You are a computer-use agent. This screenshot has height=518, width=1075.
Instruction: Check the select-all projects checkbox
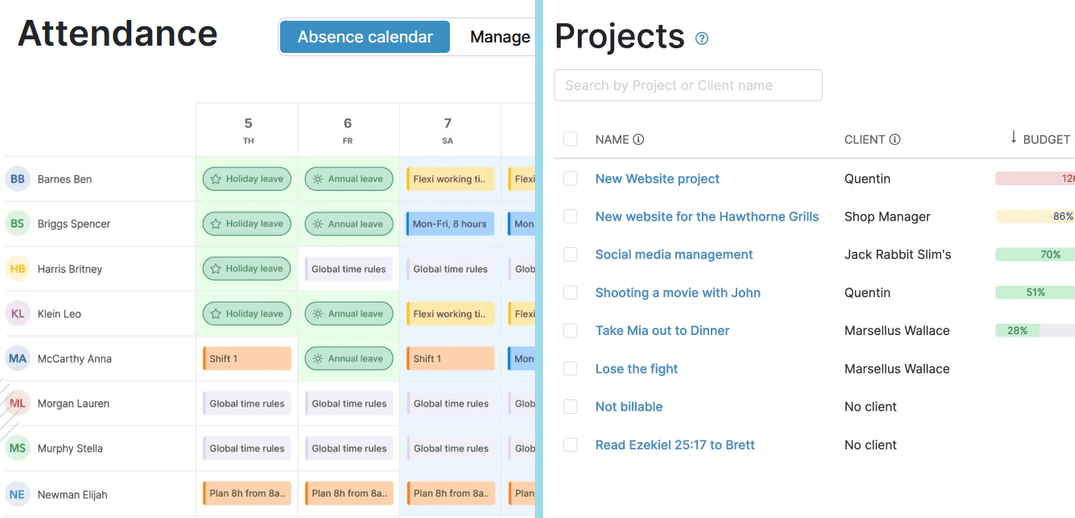click(570, 139)
